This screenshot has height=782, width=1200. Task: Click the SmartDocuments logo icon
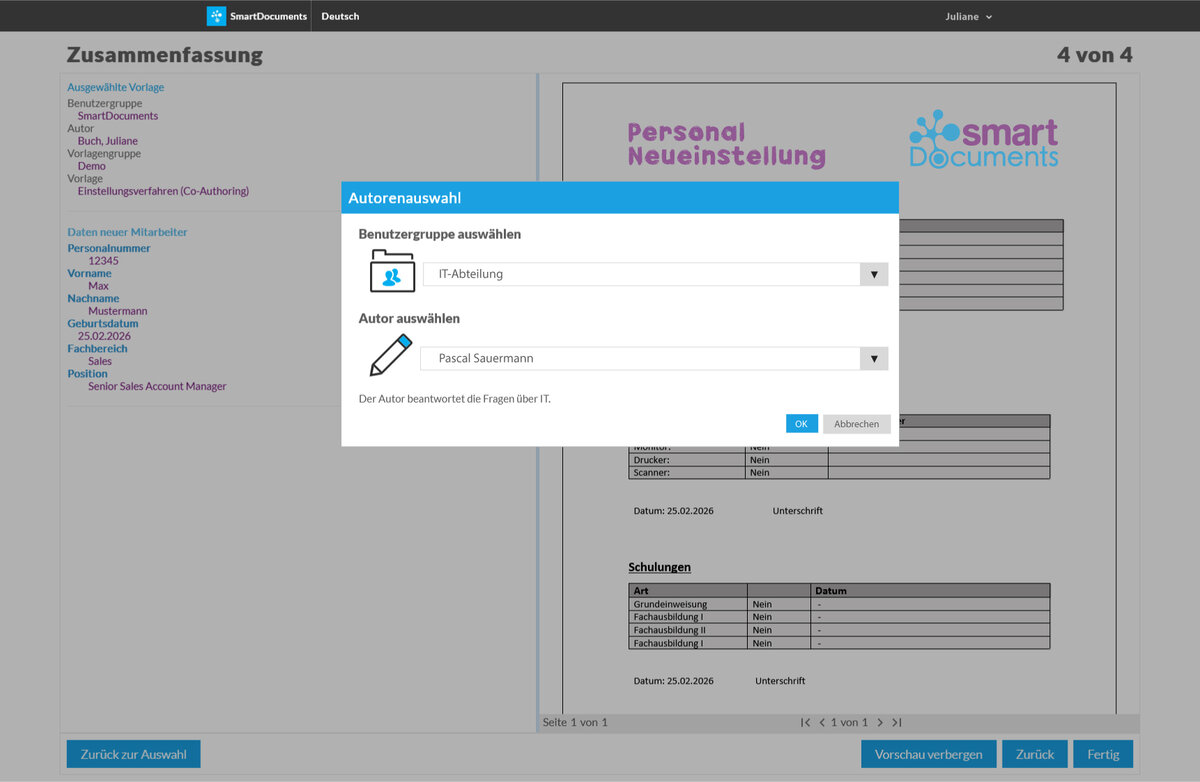(x=216, y=16)
